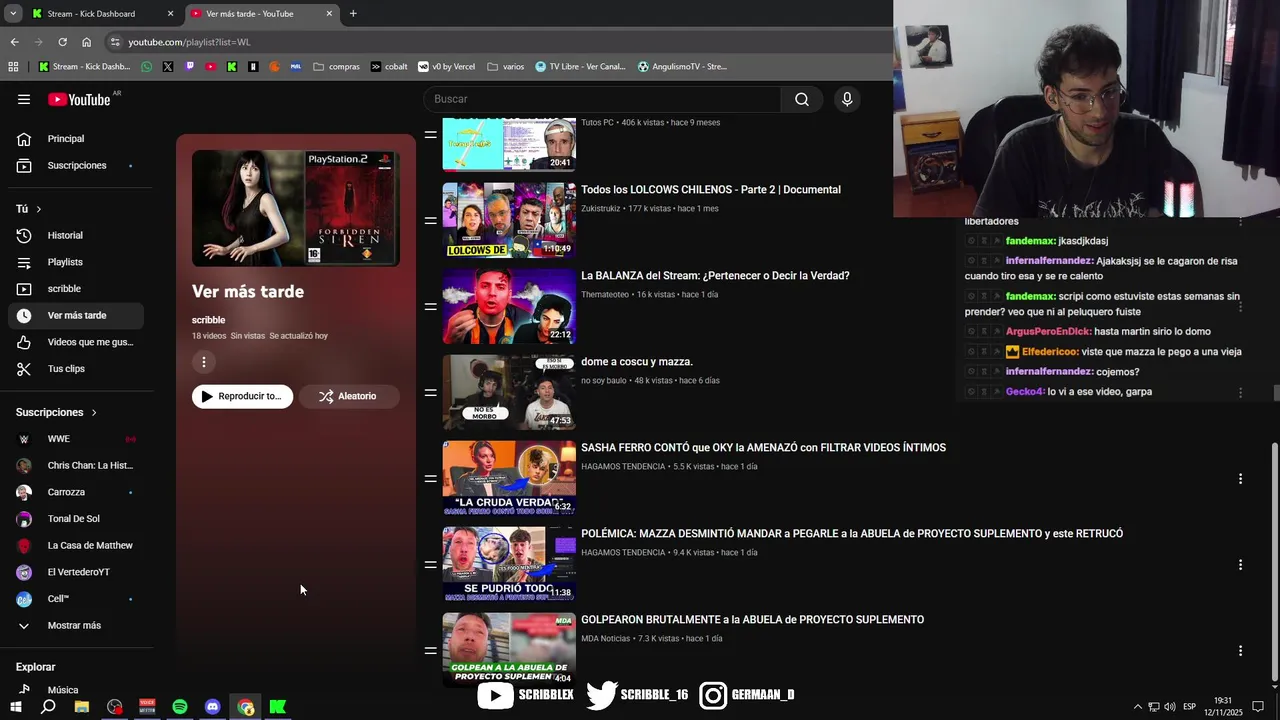Open the X (Twitter) bookmark
This screenshot has height=720, width=1280.
[167, 67]
